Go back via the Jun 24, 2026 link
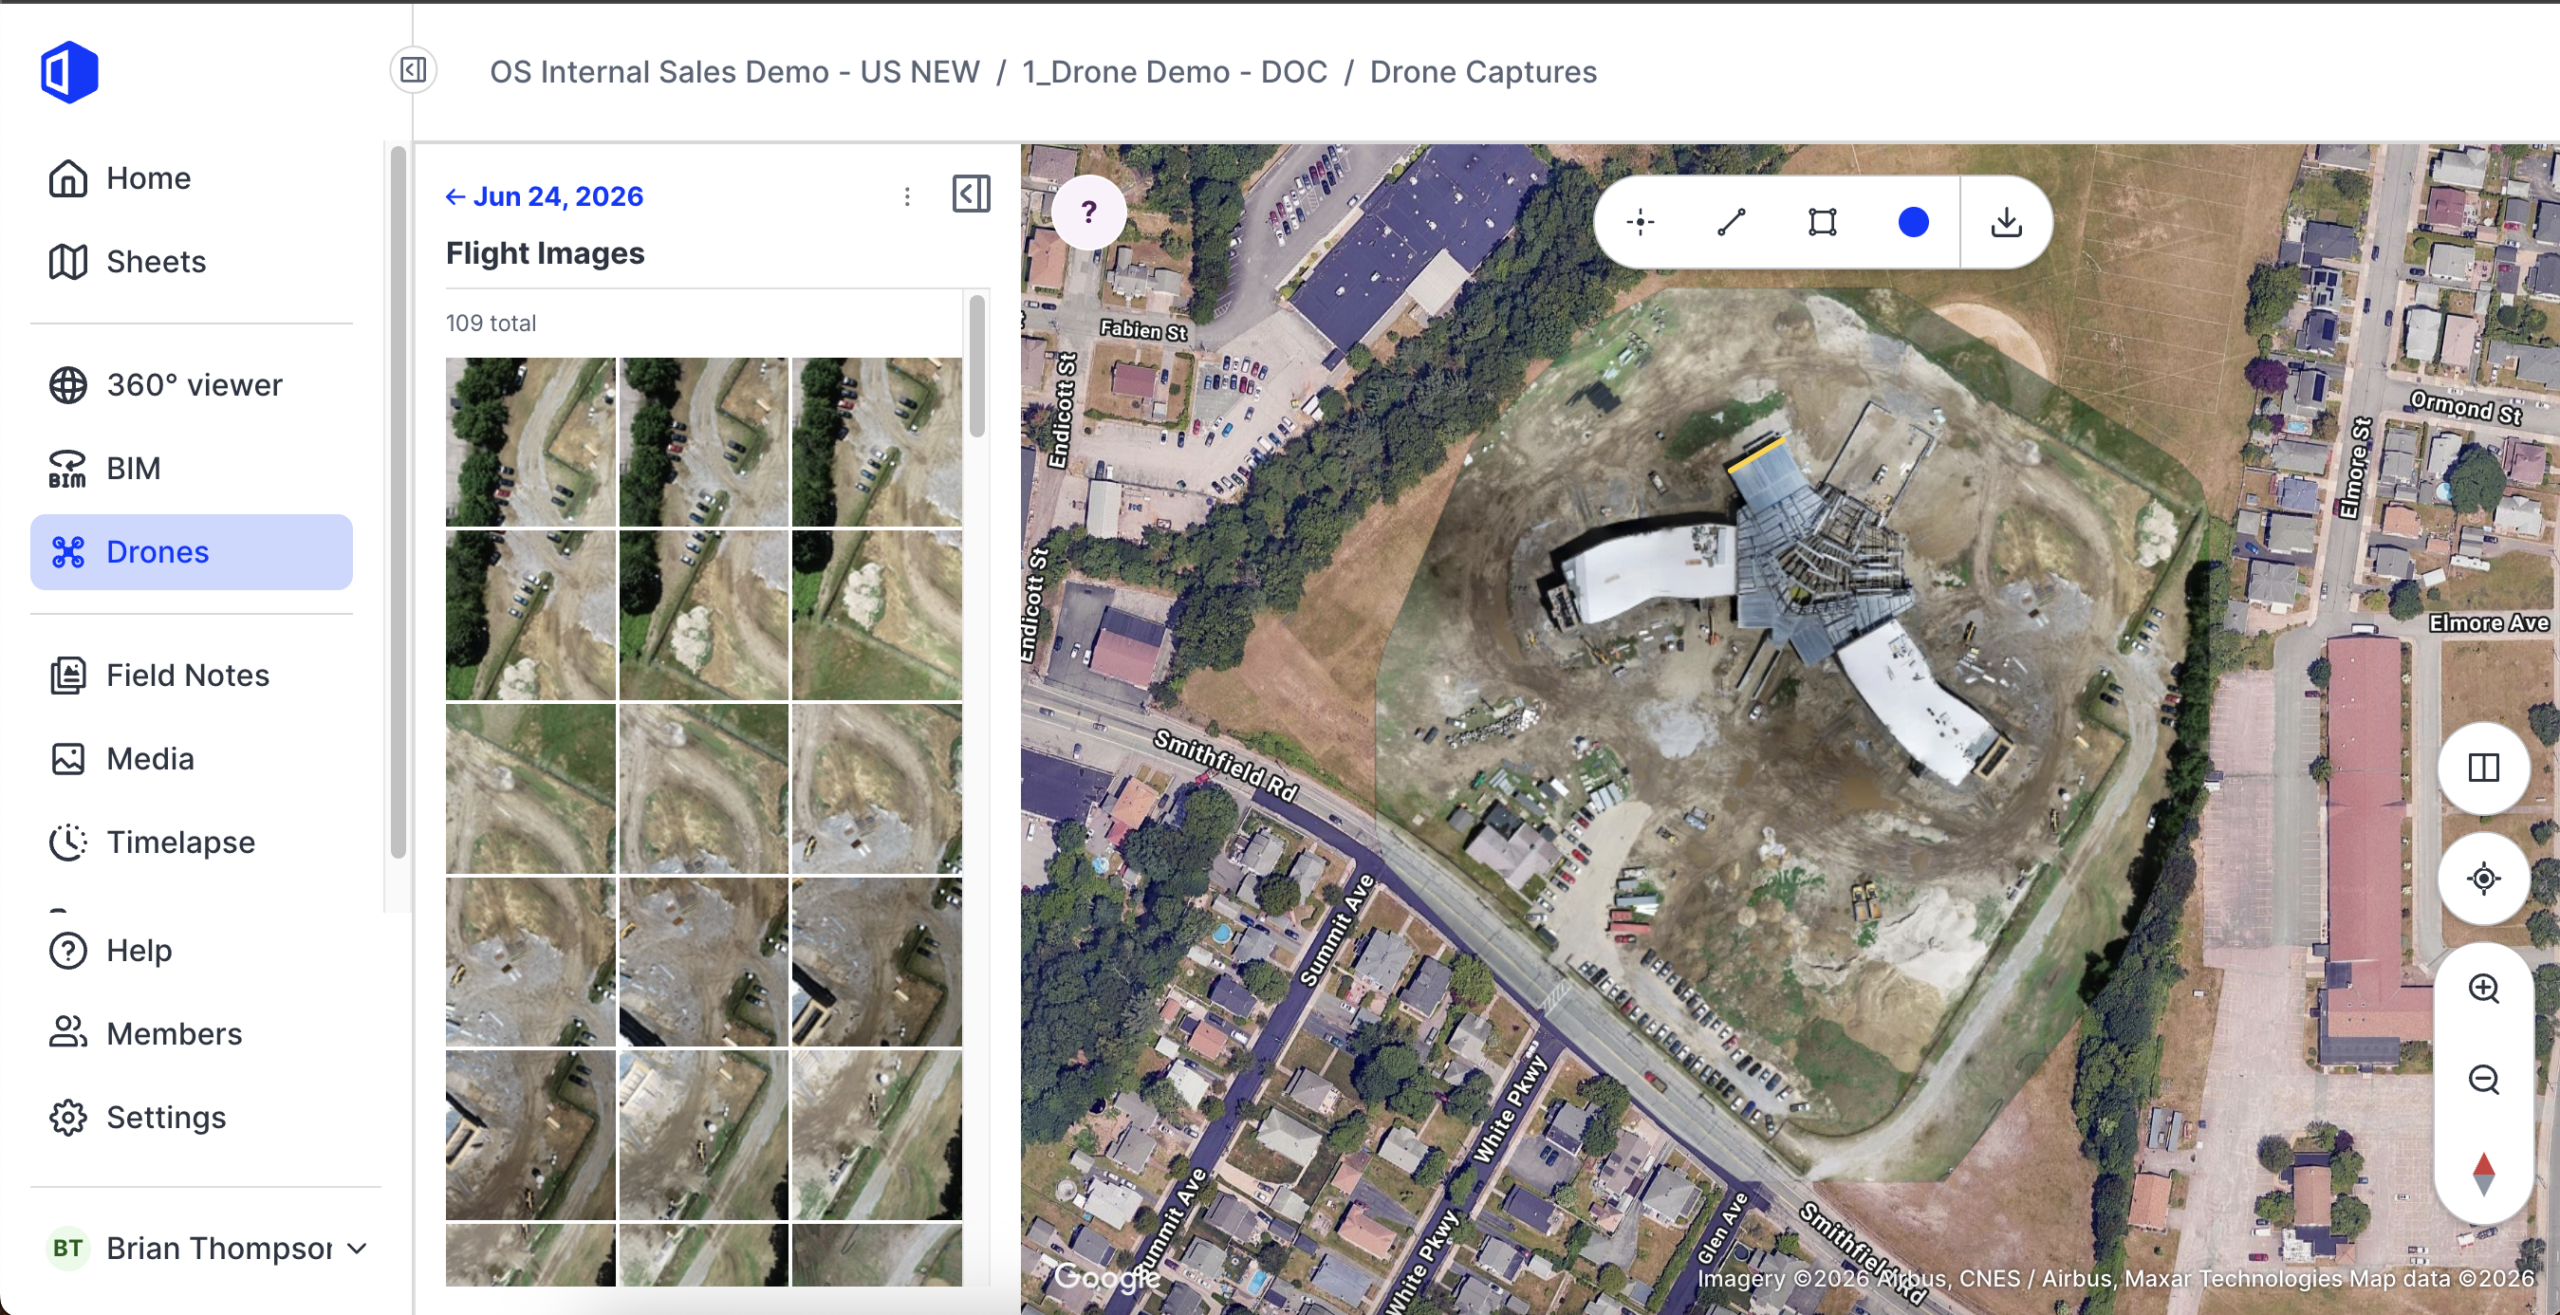 [544, 196]
